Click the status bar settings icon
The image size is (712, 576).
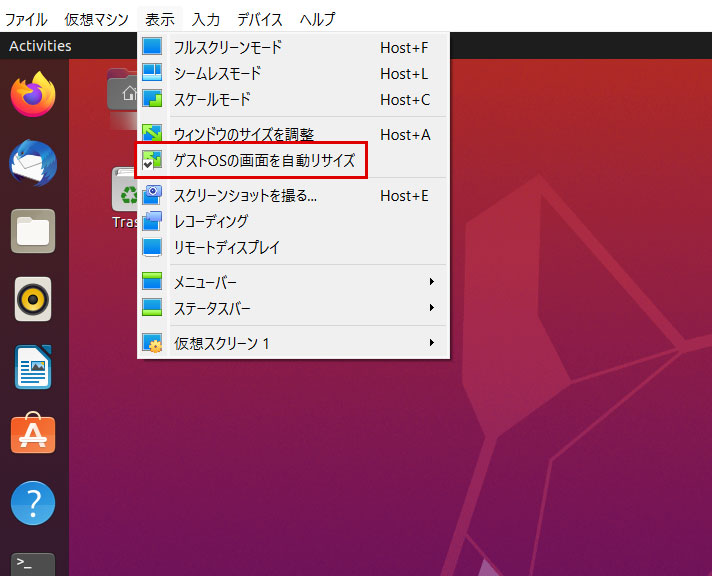click(x=152, y=307)
